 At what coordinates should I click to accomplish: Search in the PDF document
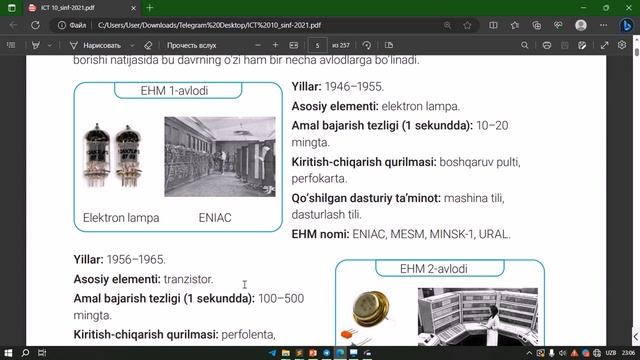[524, 45]
